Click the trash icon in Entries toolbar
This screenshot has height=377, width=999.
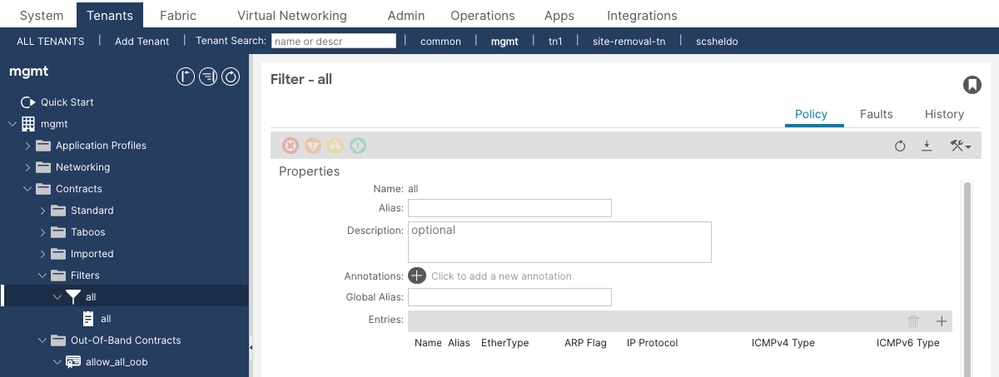(914, 322)
